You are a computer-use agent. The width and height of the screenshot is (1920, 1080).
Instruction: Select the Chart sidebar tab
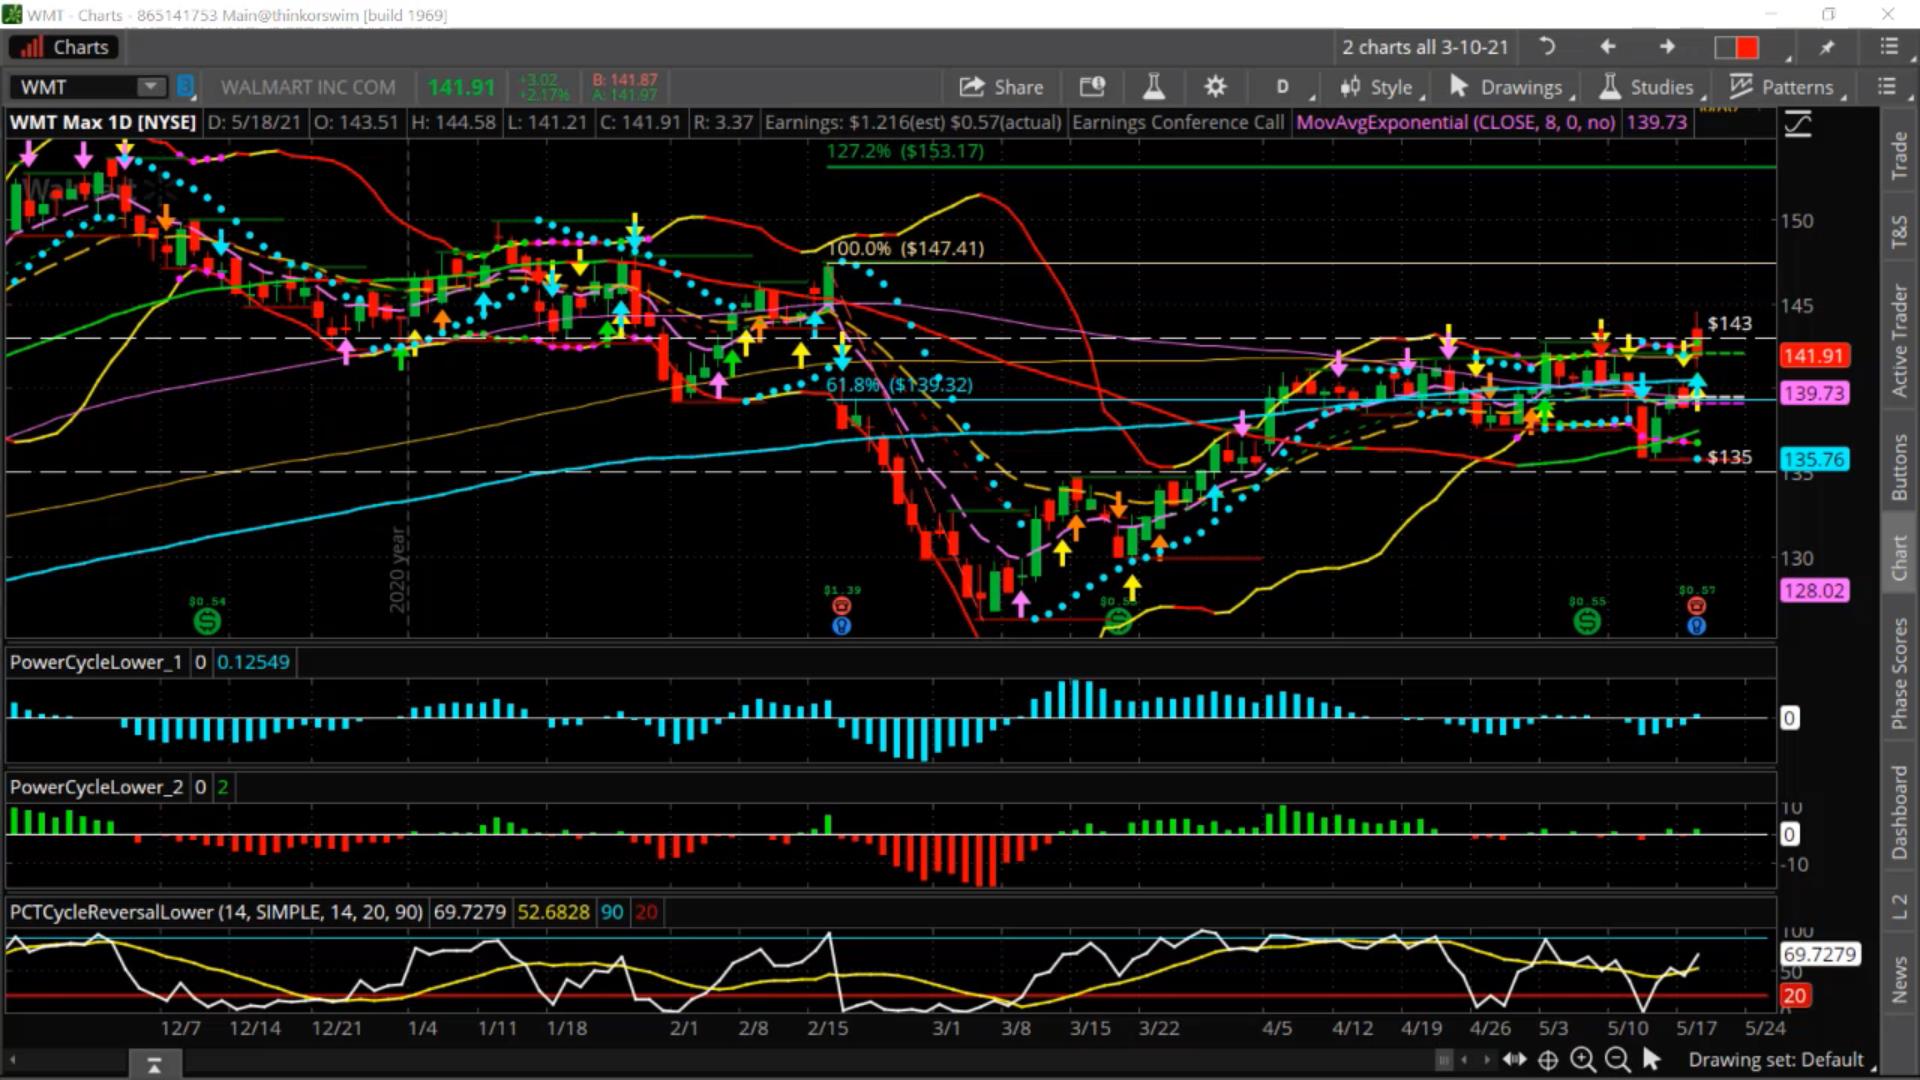click(x=1899, y=557)
